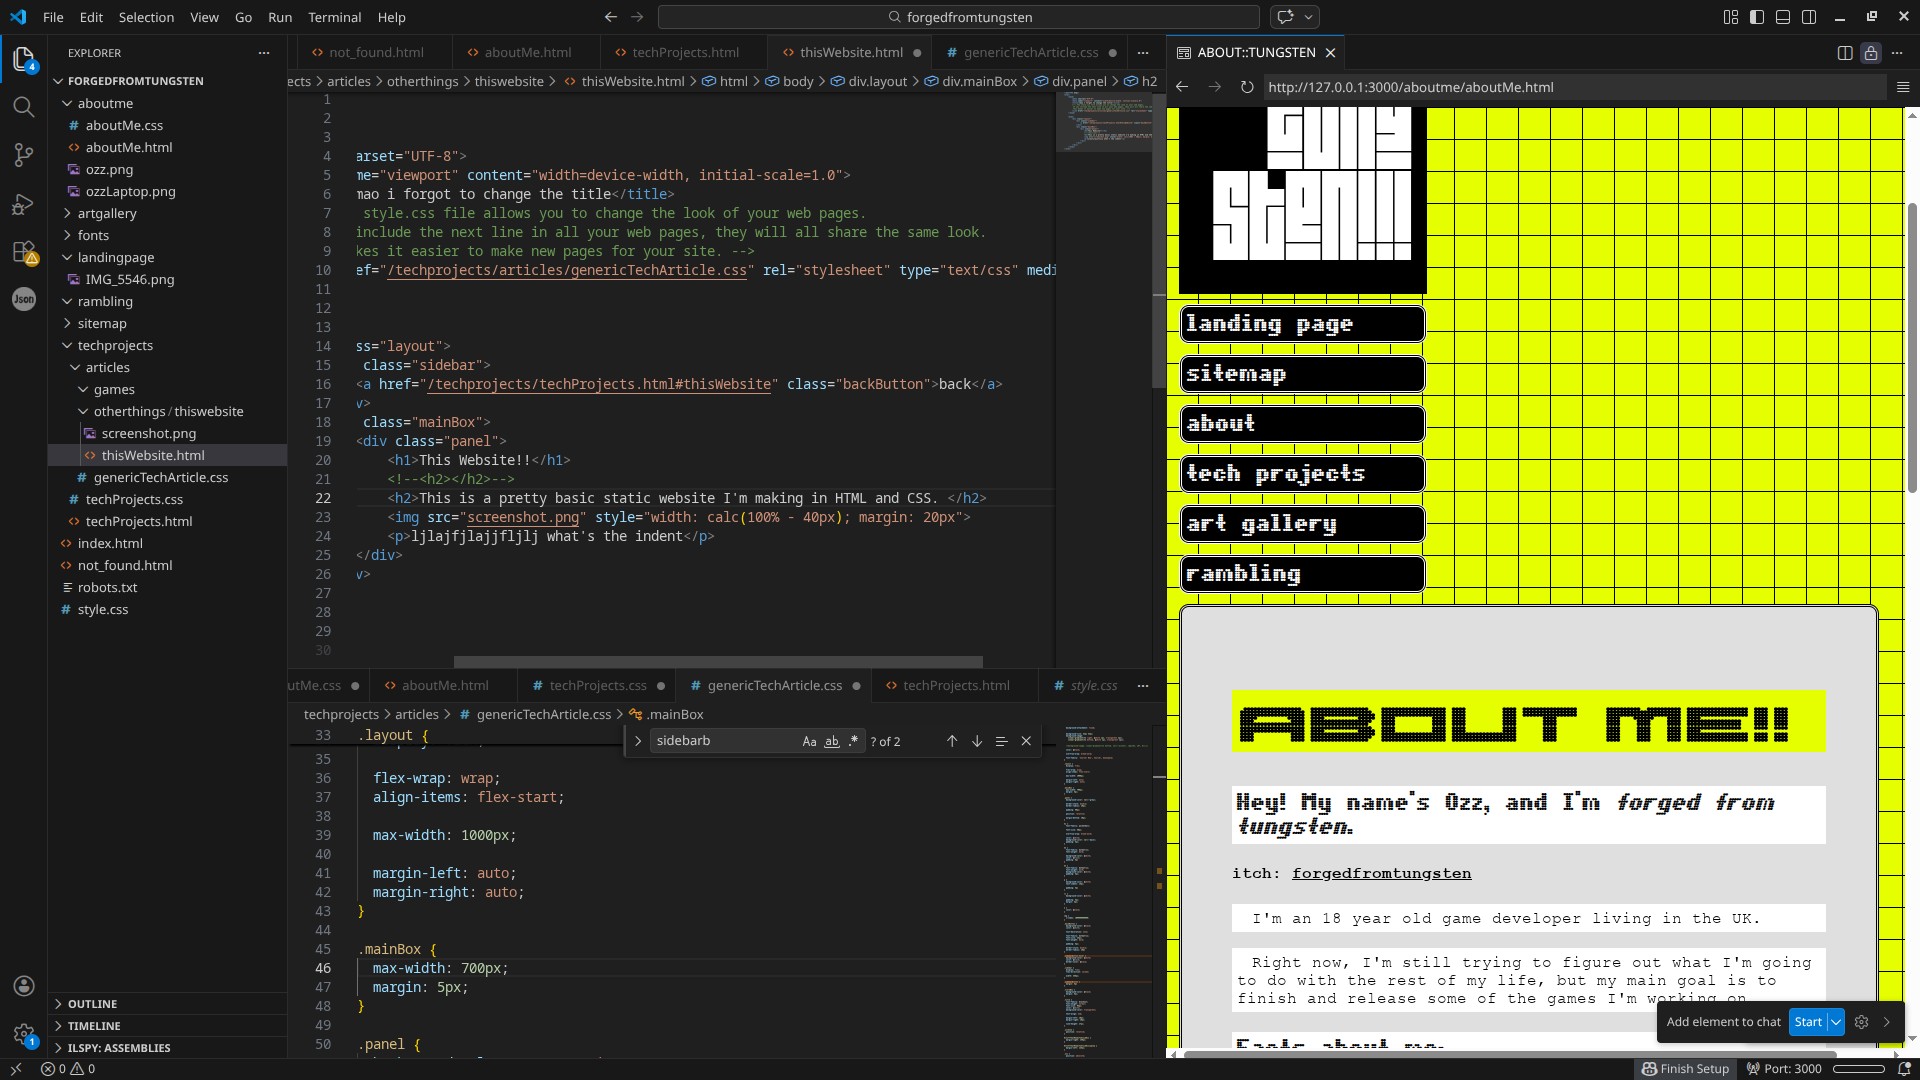Open the Terminal menu
The height and width of the screenshot is (1080, 1920).
tap(334, 17)
